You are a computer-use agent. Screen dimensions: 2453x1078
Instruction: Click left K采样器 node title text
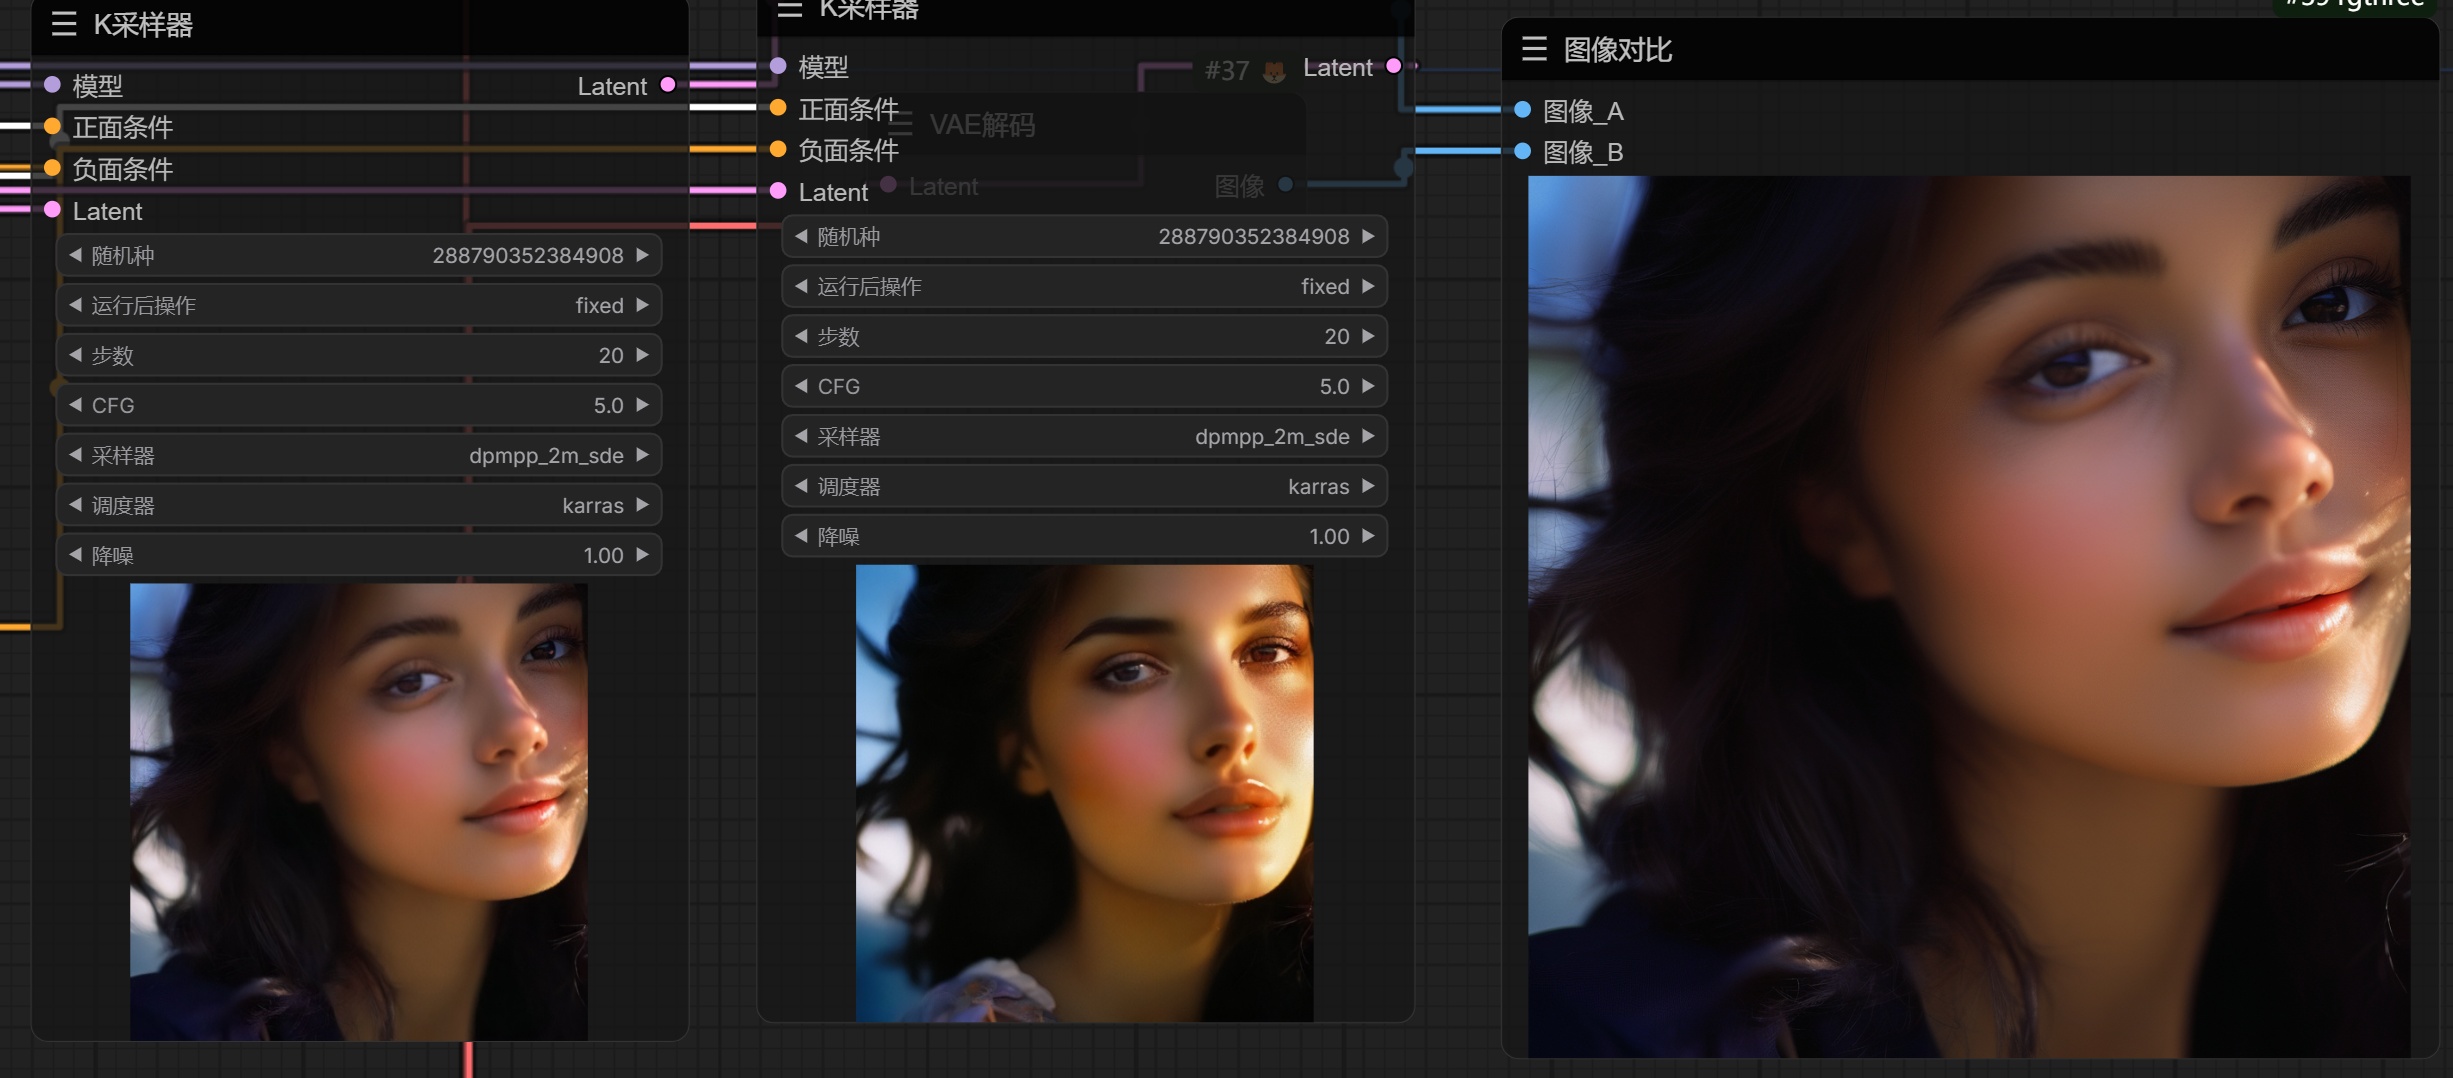pos(143,24)
